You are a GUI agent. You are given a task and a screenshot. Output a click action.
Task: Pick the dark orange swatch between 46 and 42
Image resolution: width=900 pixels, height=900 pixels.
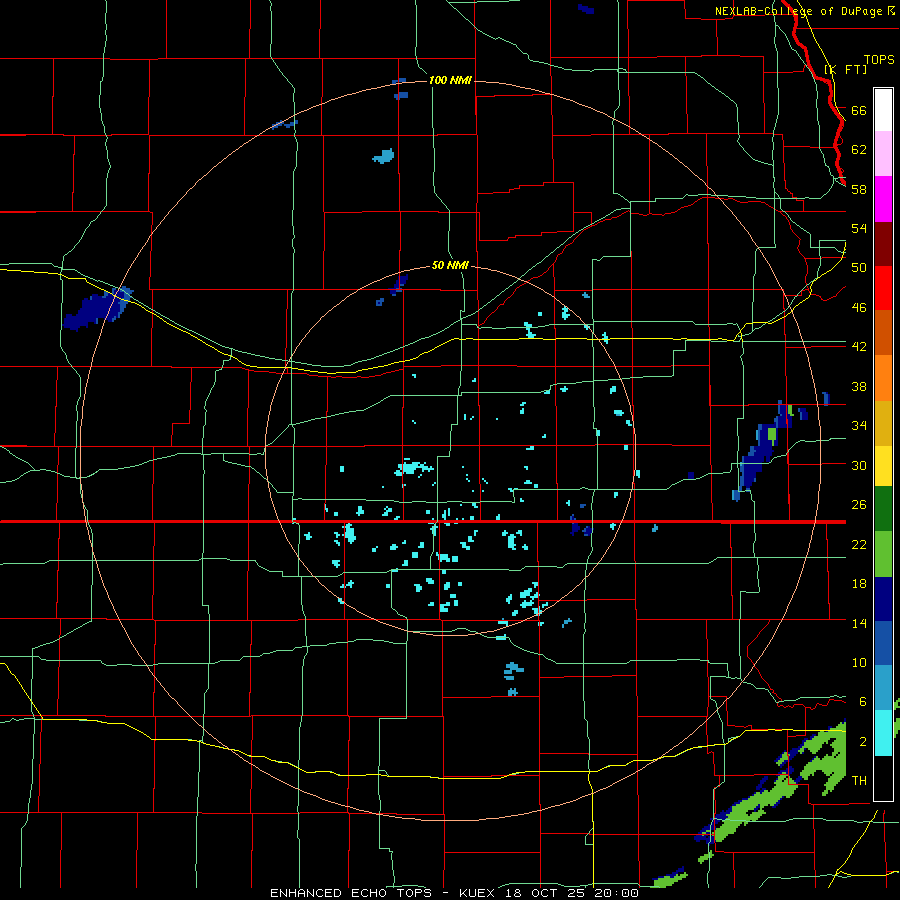[883, 332]
